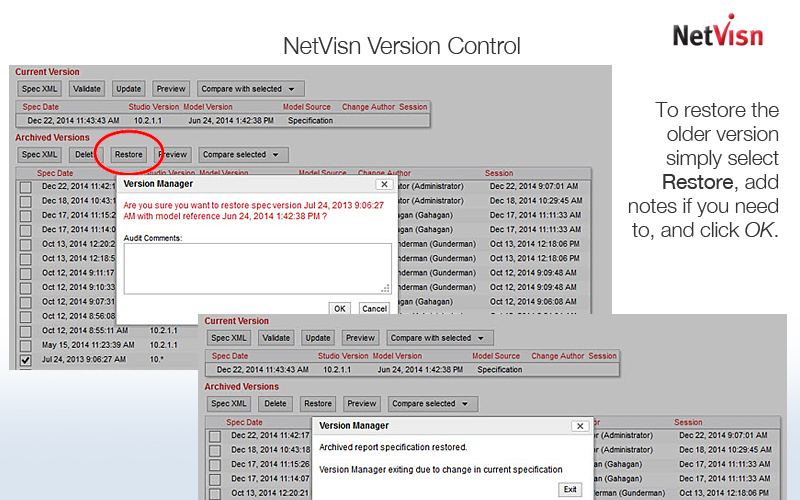
Task: Click Spec XML under upper screenshot's Current Version
Action: tap(39, 89)
